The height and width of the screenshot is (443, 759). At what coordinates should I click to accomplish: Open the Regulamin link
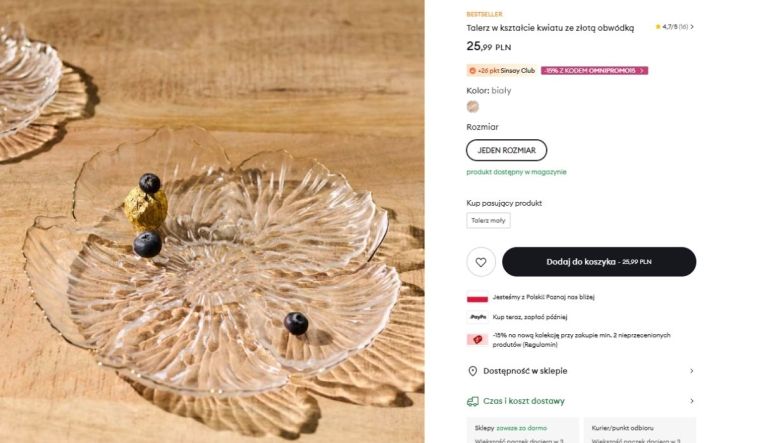point(541,345)
